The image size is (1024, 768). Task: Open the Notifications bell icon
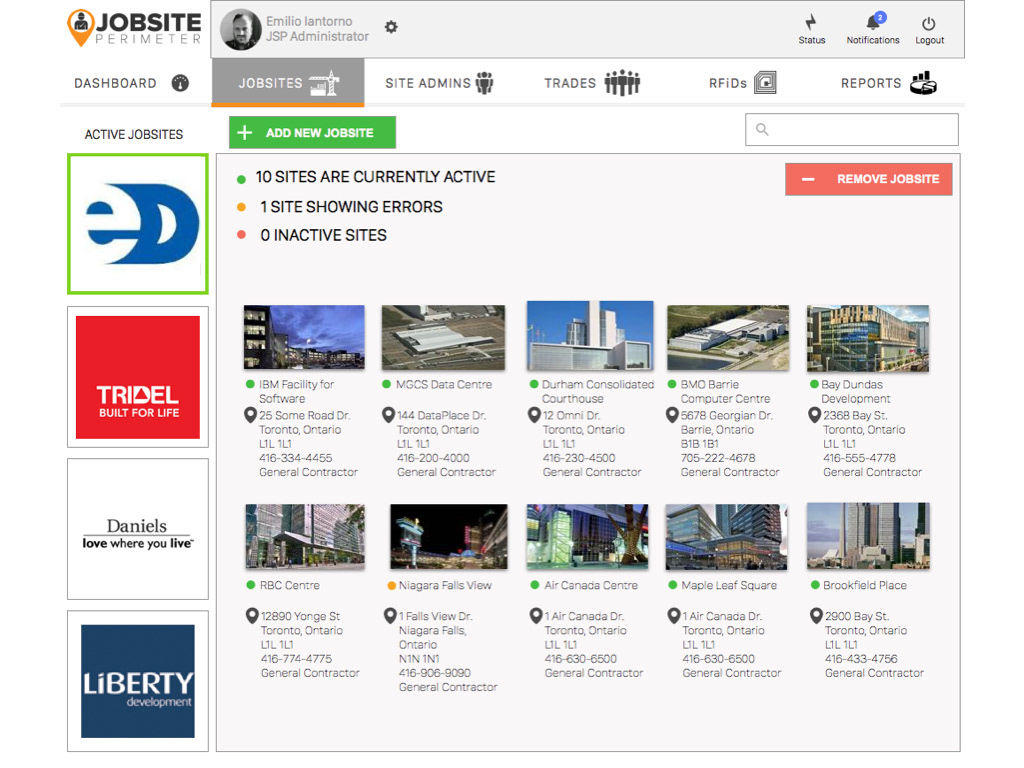874,22
